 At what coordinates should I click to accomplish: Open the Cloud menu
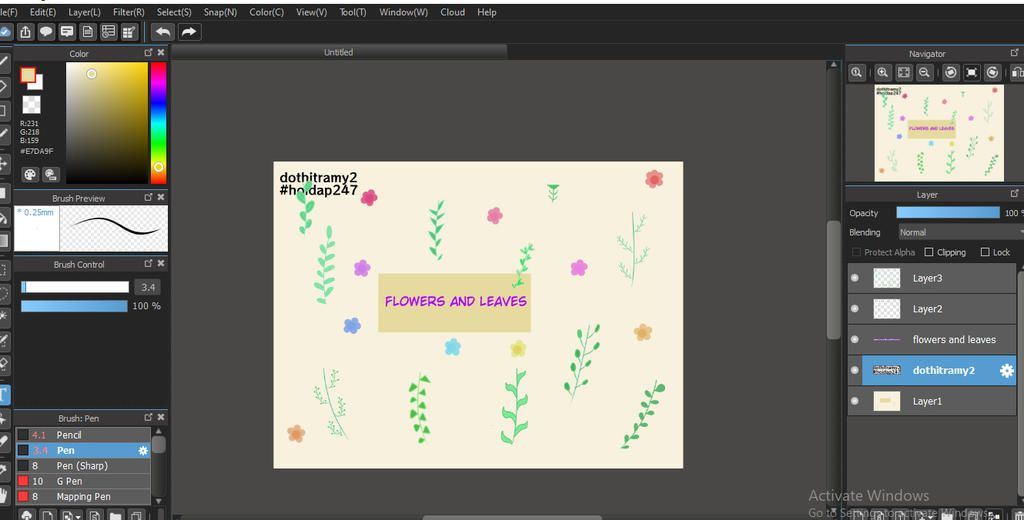(x=453, y=12)
